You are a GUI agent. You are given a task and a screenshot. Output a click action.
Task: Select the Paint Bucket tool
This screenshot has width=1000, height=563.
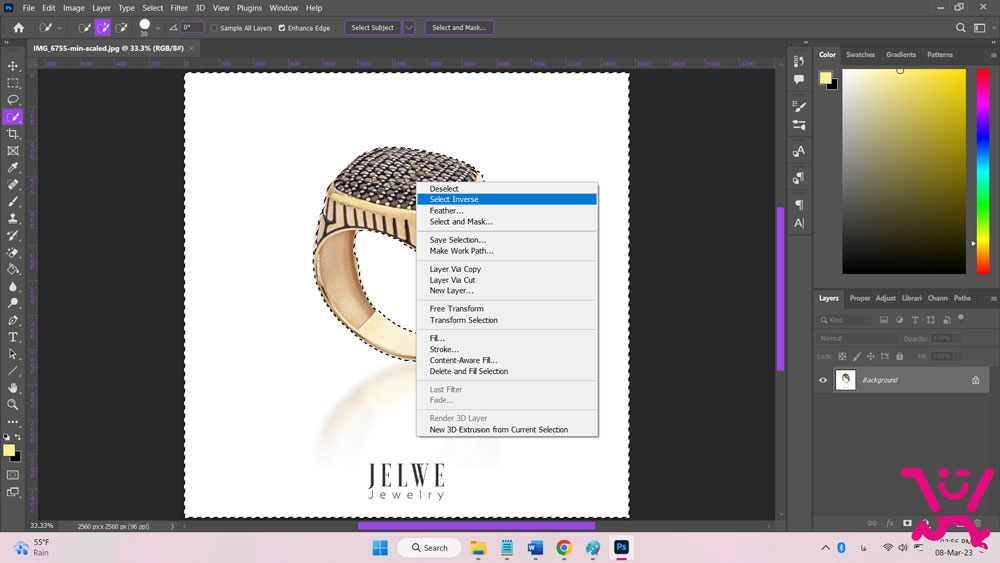(13, 269)
